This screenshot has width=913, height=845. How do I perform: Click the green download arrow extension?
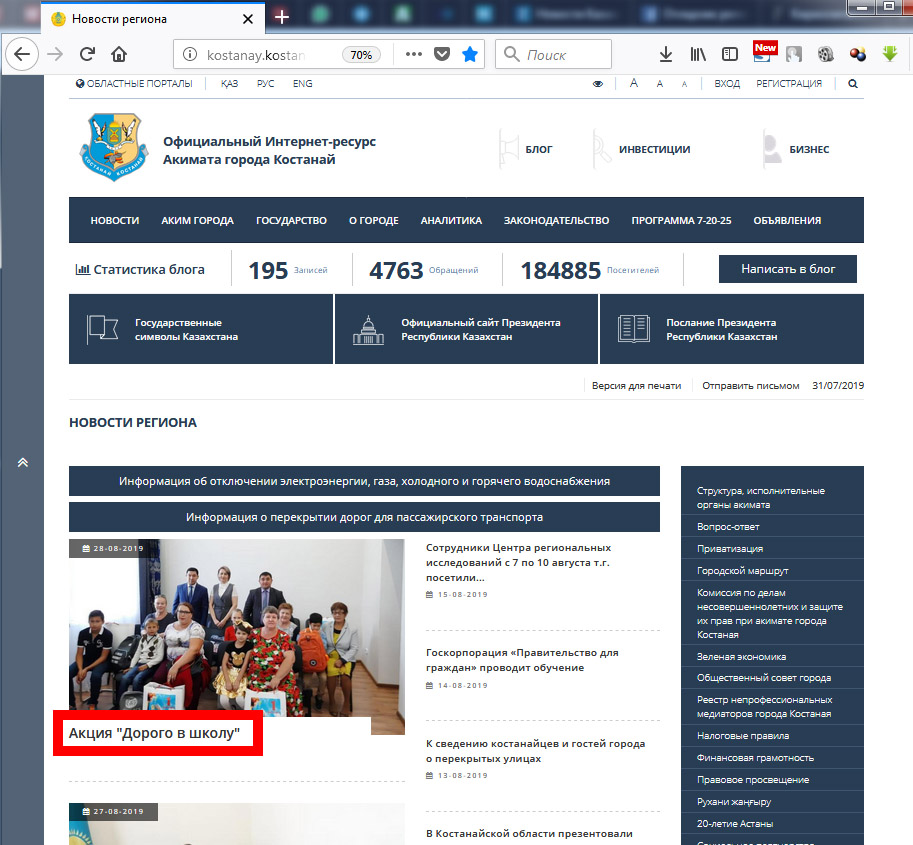pos(890,54)
